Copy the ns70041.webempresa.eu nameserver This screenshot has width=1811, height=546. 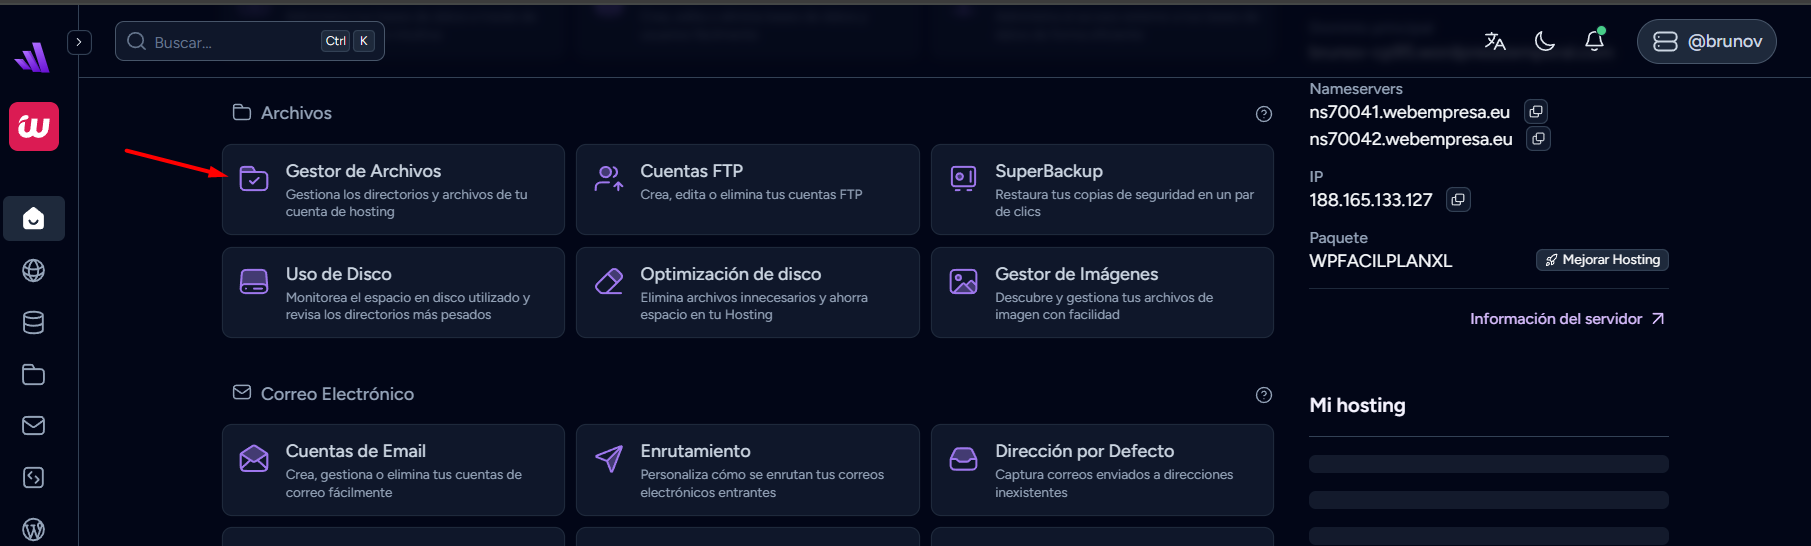(x=1536, y=112)
